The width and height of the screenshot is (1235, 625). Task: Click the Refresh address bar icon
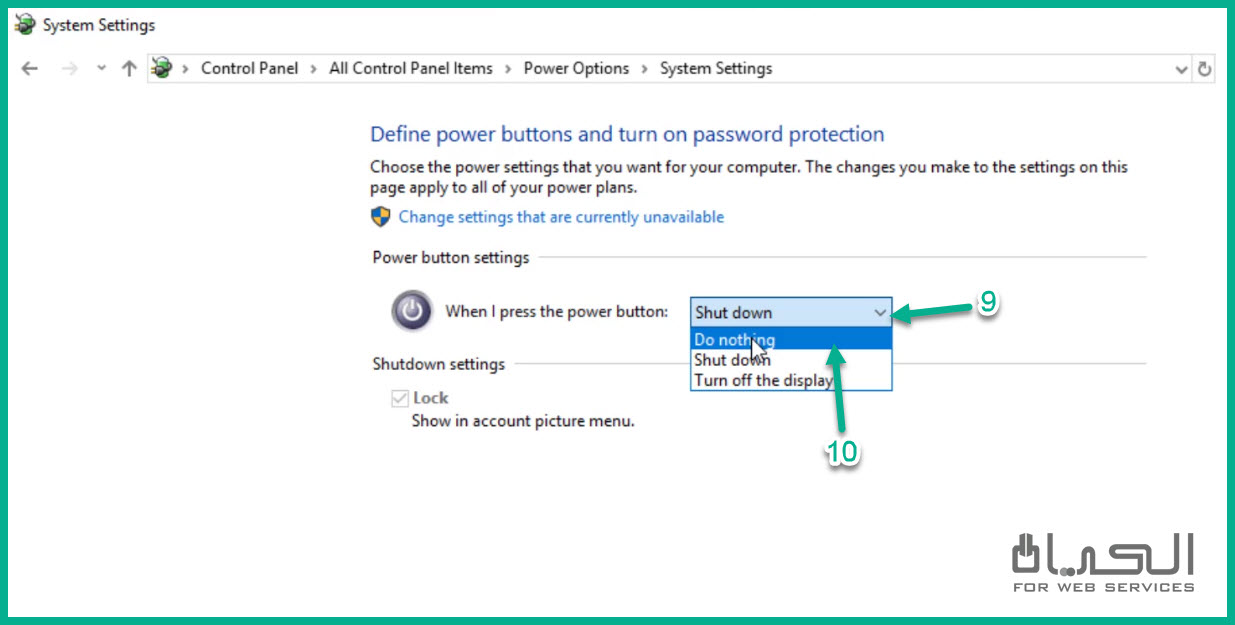(x=1205, y=69)
